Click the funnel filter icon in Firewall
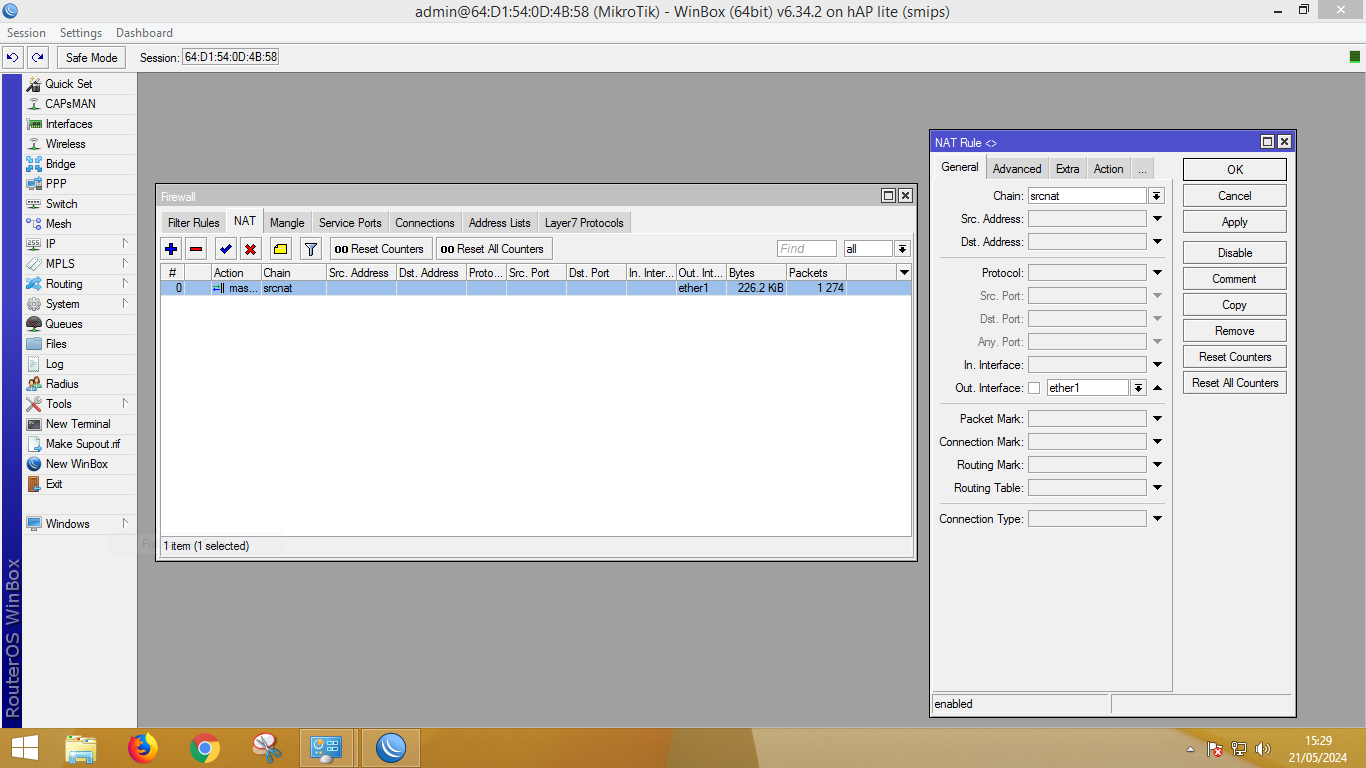The width and height of the screenshot is (1366, 768). coord(311,249)
